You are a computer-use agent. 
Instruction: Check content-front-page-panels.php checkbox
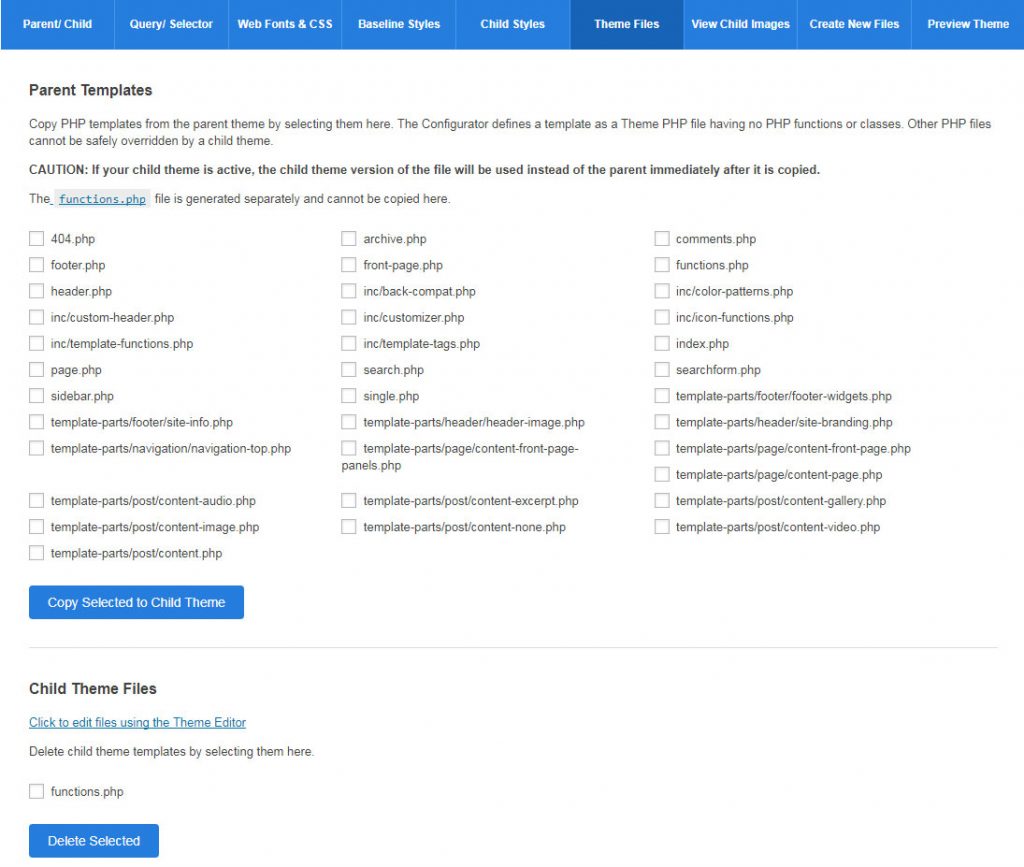(x=349, y=448)
